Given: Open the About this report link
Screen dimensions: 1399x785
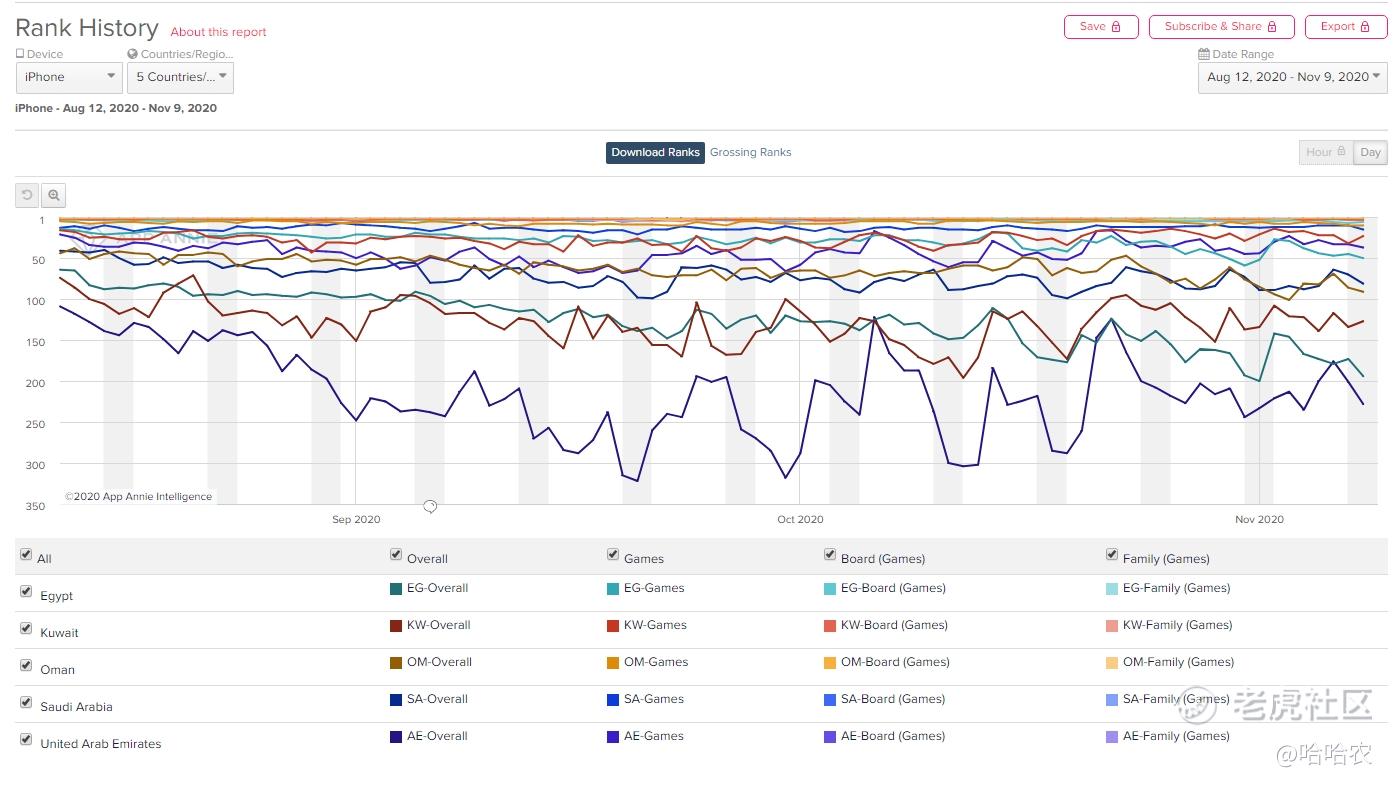Looking at the screenshot, I should (x=218, y=32).
